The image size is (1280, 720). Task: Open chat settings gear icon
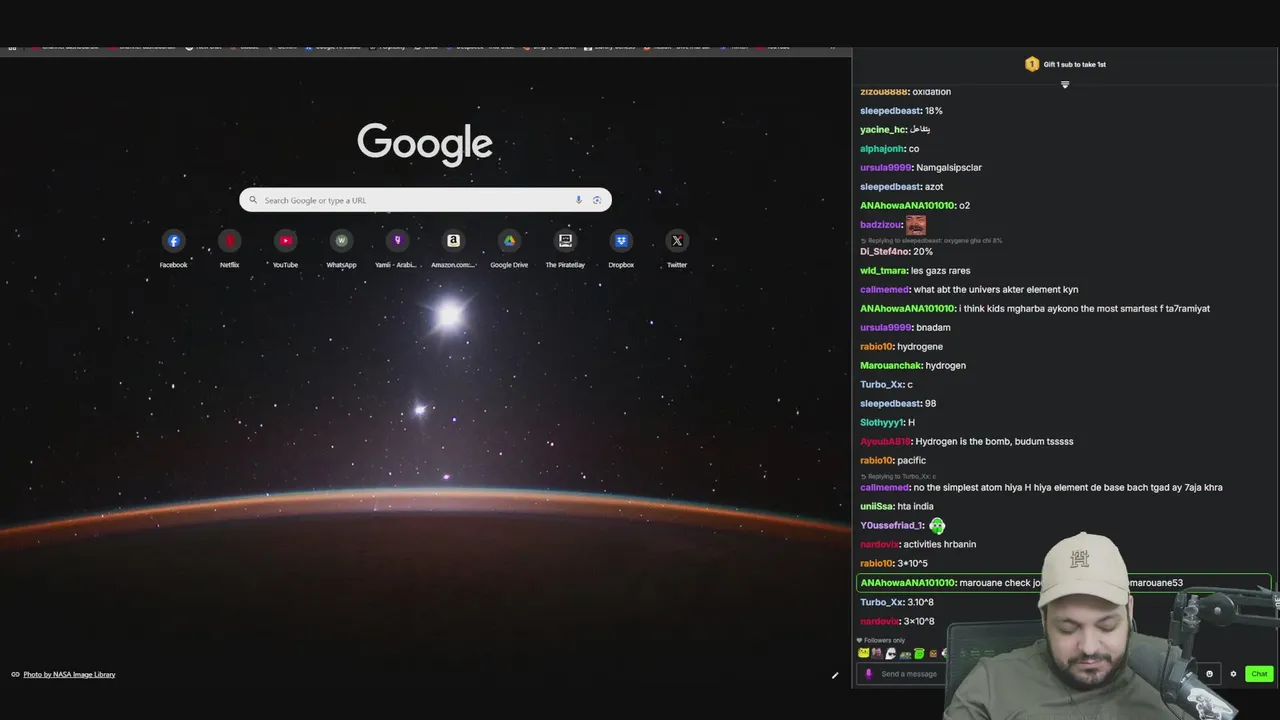(1233, 674)
